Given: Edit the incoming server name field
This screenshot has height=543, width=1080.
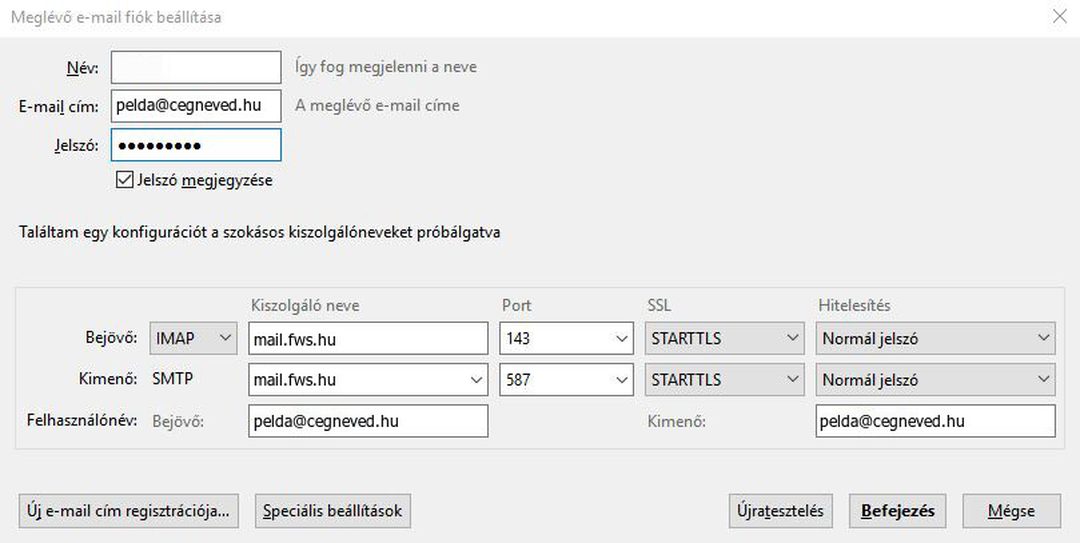Looking at the screenshot, I should point(368,338).
